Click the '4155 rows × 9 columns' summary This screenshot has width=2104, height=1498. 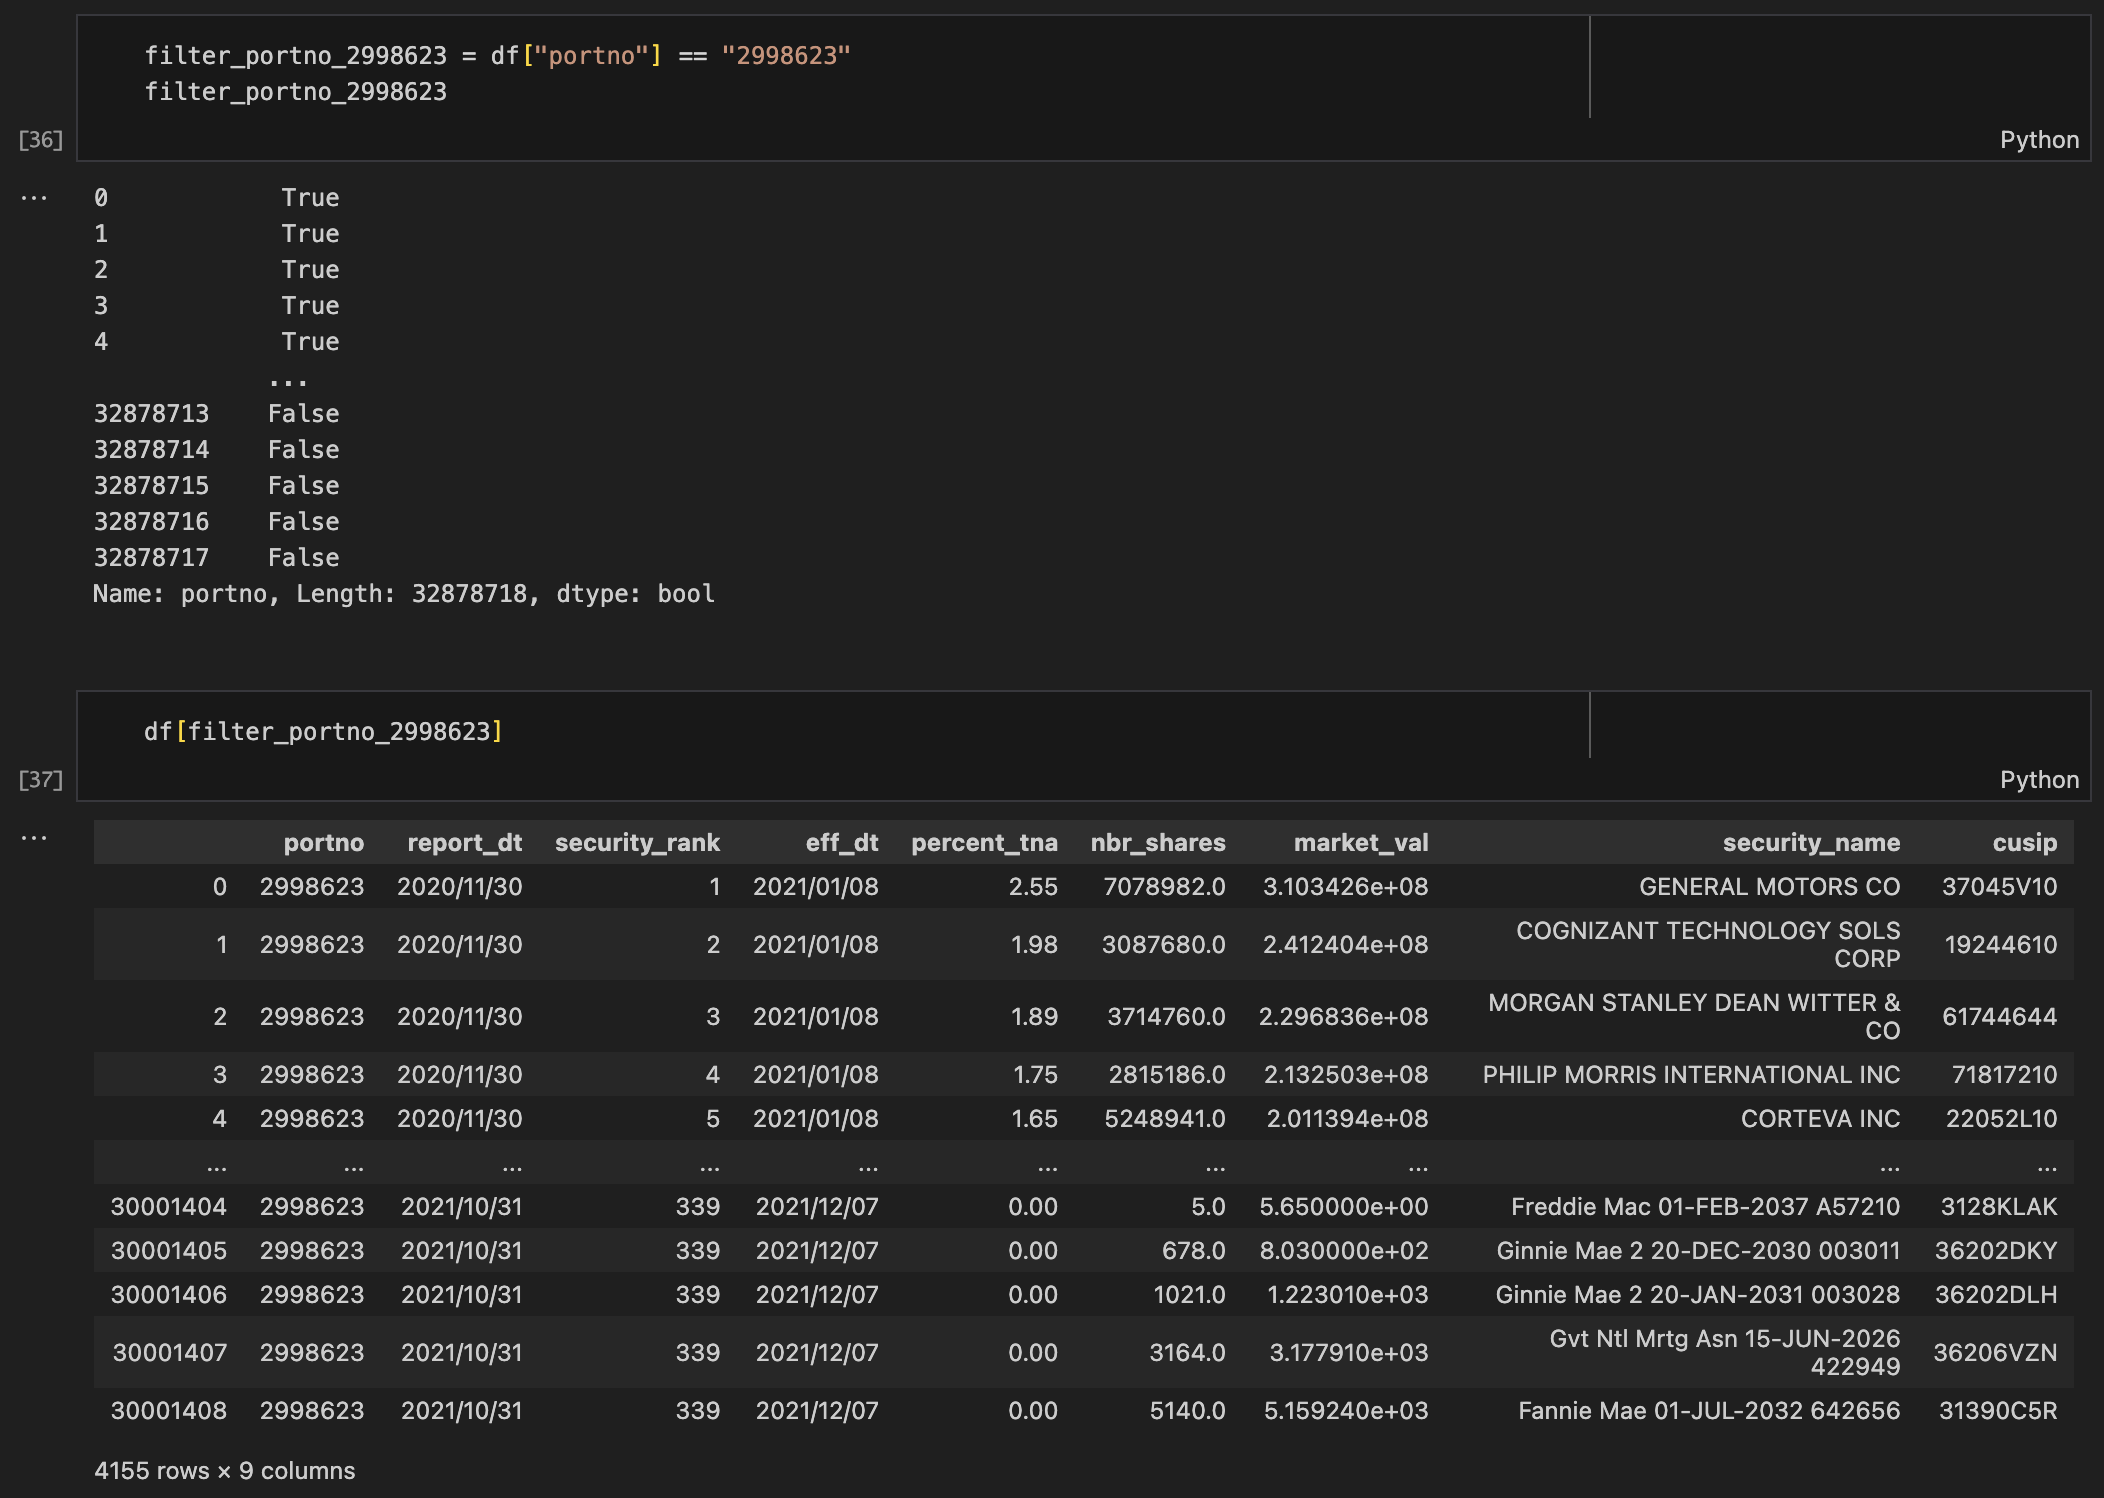coord(225,1471)
